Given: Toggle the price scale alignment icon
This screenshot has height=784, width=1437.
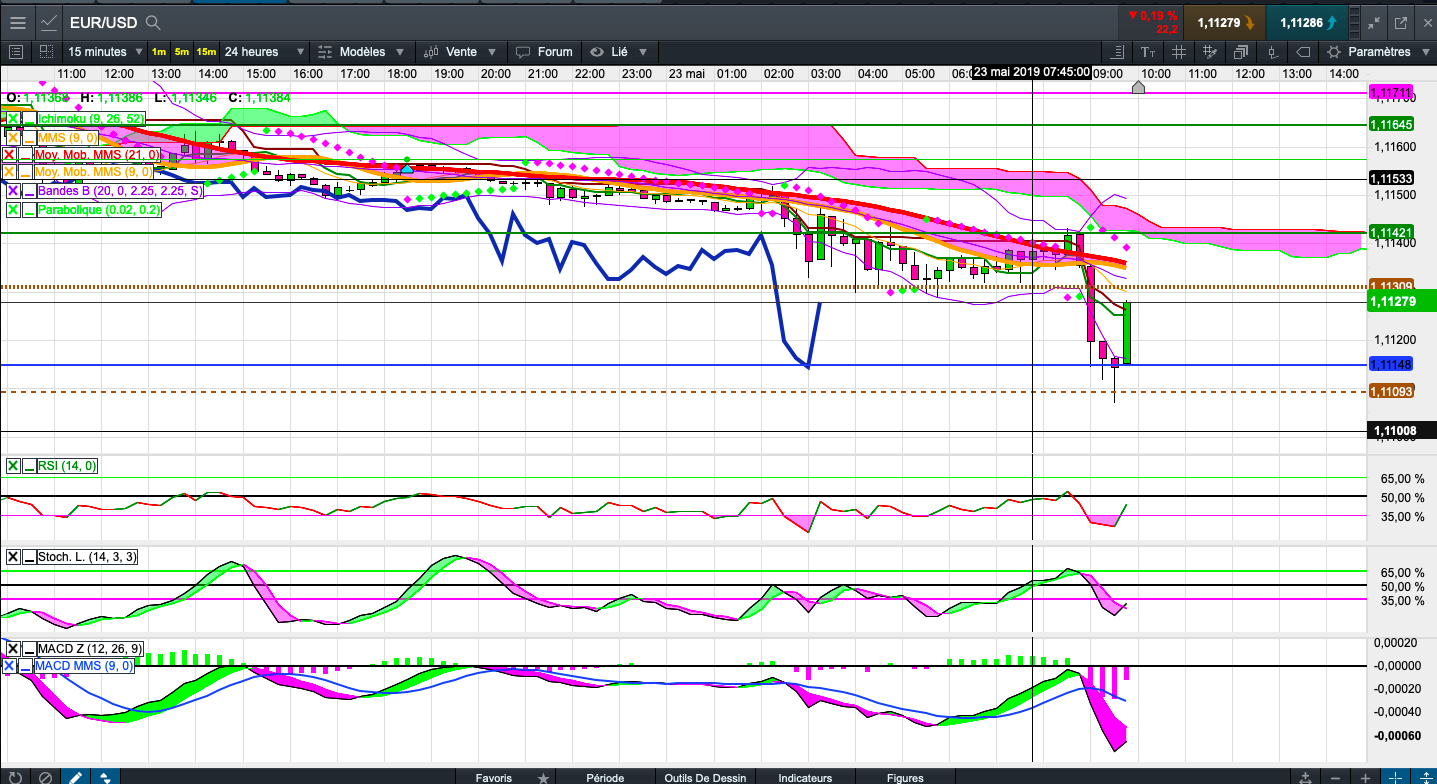Looking at the screenshot, I should (1117, 52).
